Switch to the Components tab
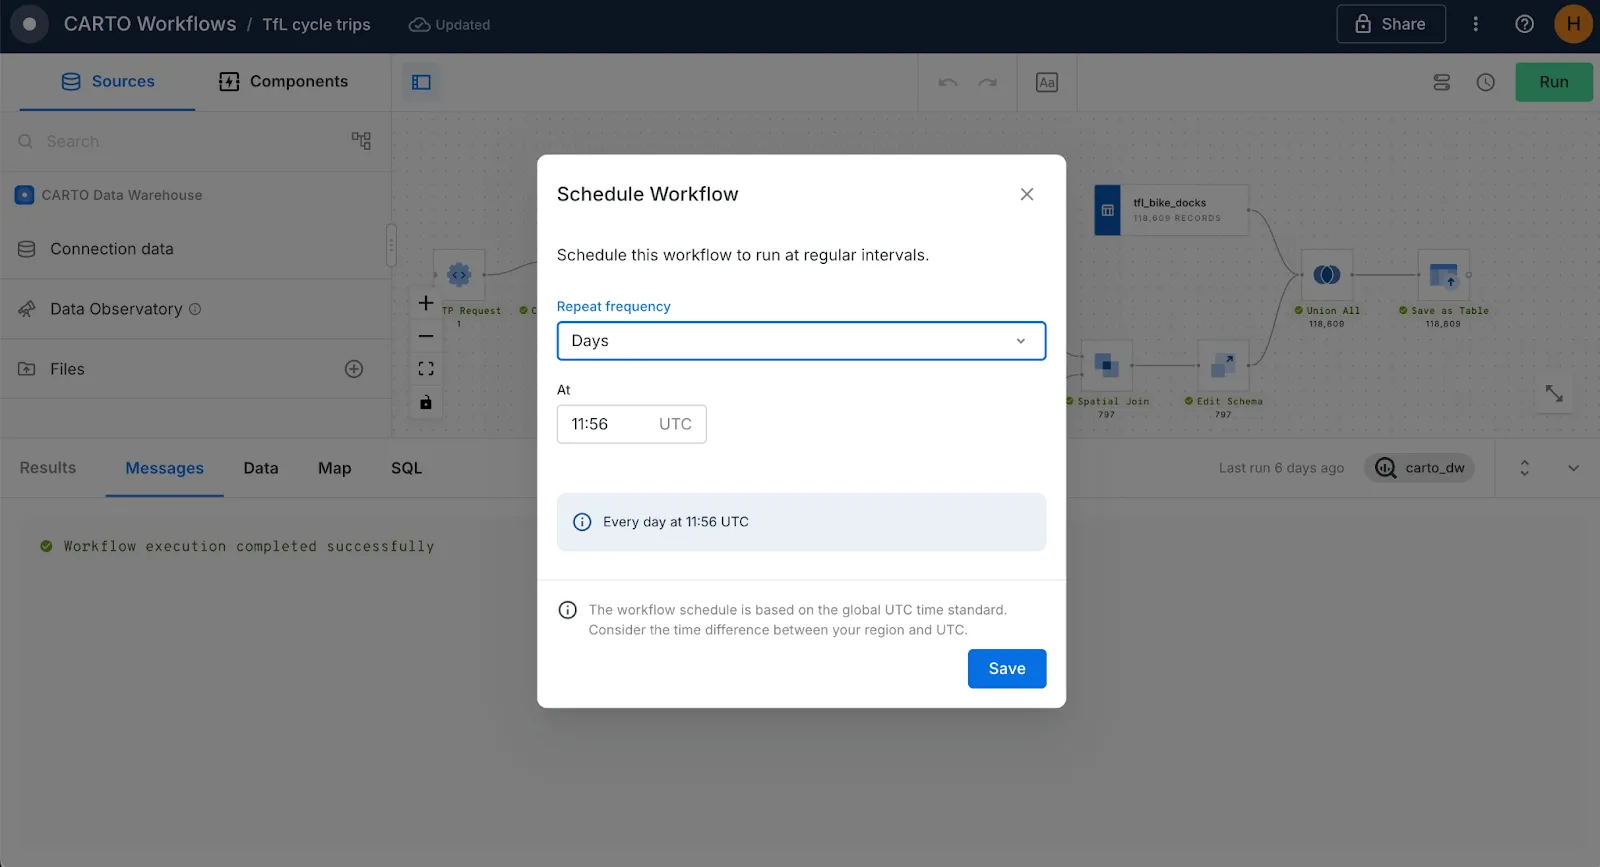 (x=284, y=82)
